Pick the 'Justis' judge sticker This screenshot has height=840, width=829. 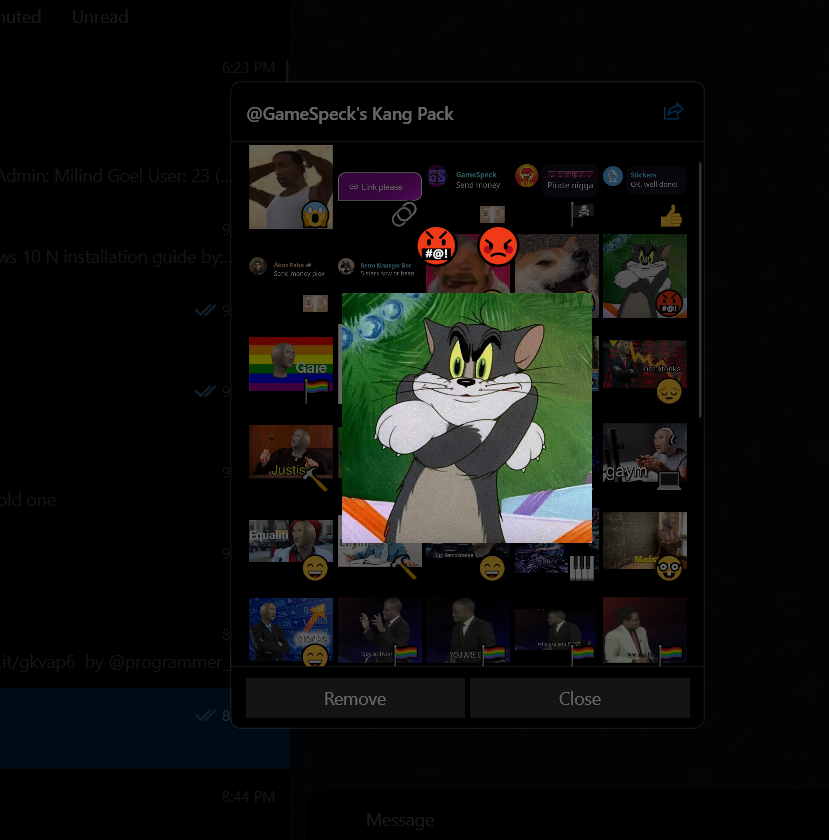pyautogui.click(x=291, y=452)
